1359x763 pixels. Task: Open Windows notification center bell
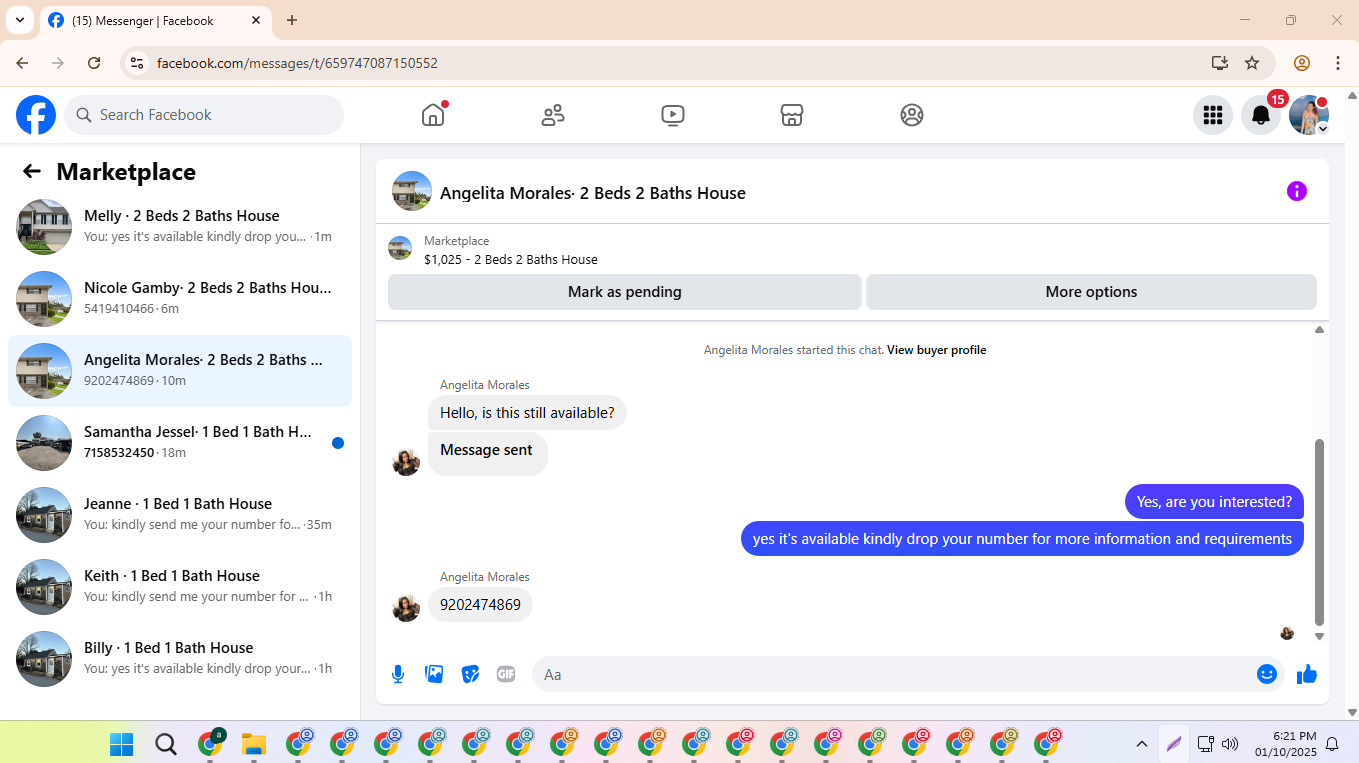point(1332,744)
